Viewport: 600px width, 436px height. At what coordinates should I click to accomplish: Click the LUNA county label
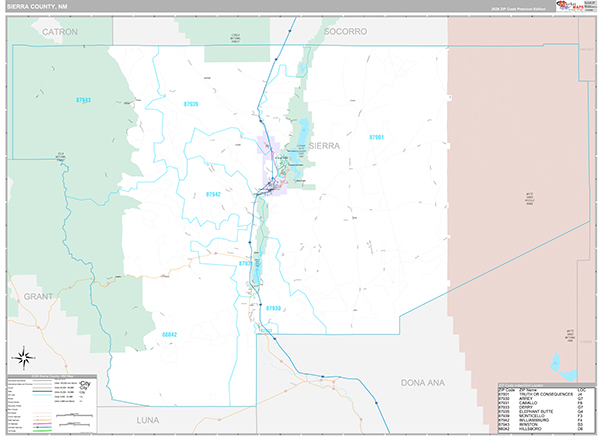[148, 420]
